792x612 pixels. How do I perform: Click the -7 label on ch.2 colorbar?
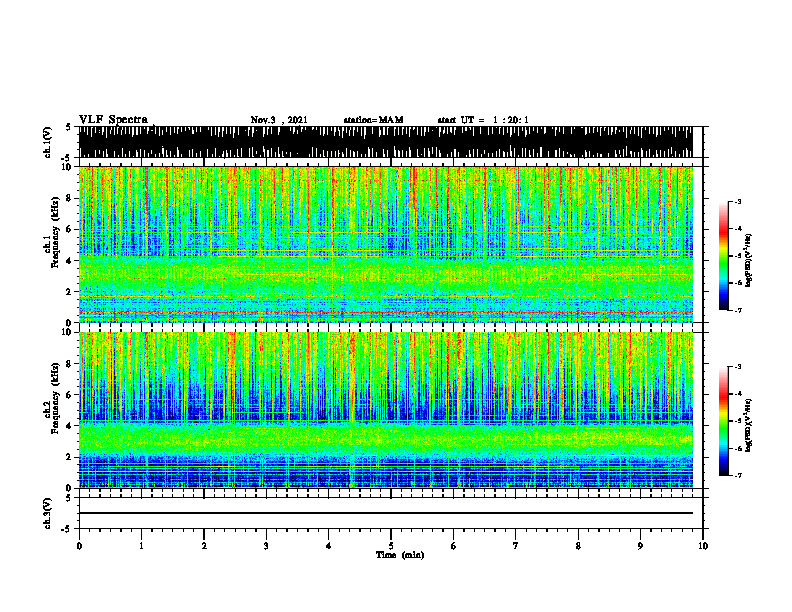pos(738,476)
